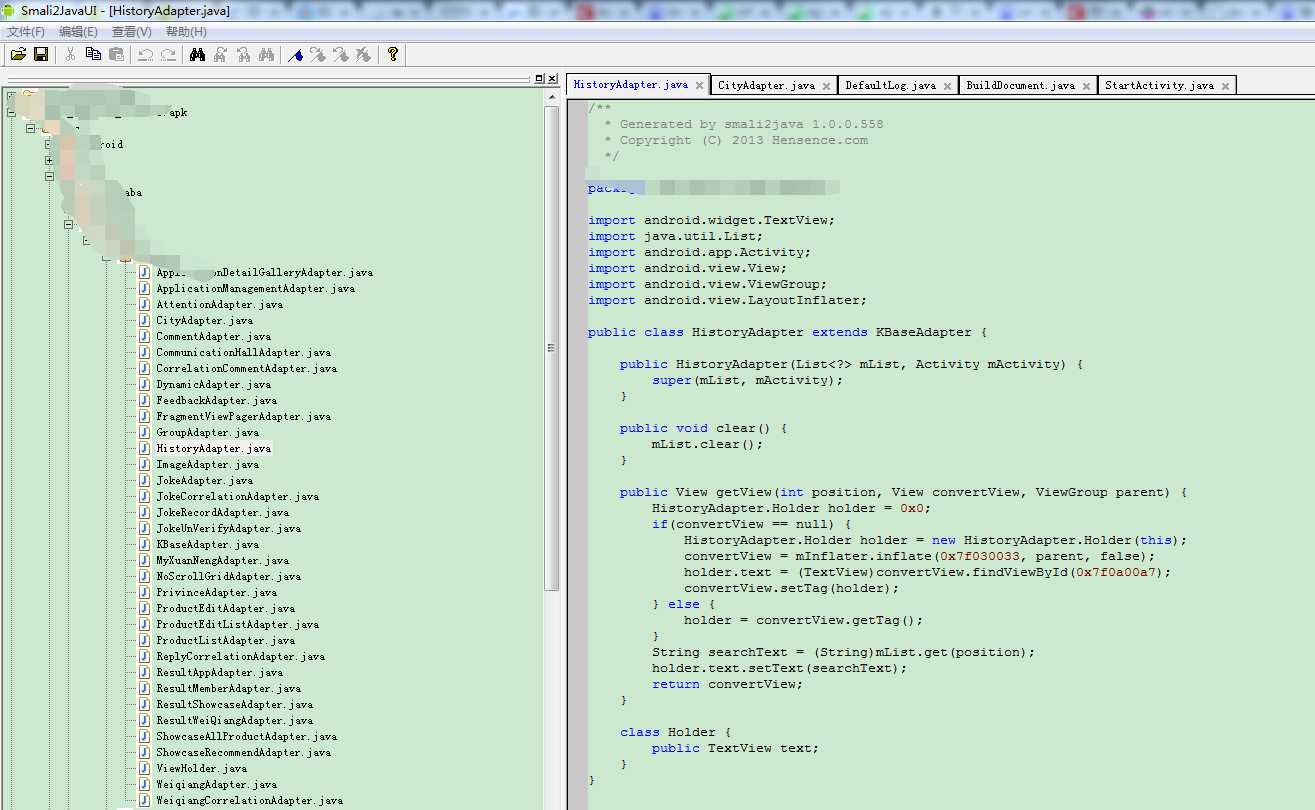Click the first grayed-out binoculars icon
The width and height of the screenshot is (1315, 810).
220,54
